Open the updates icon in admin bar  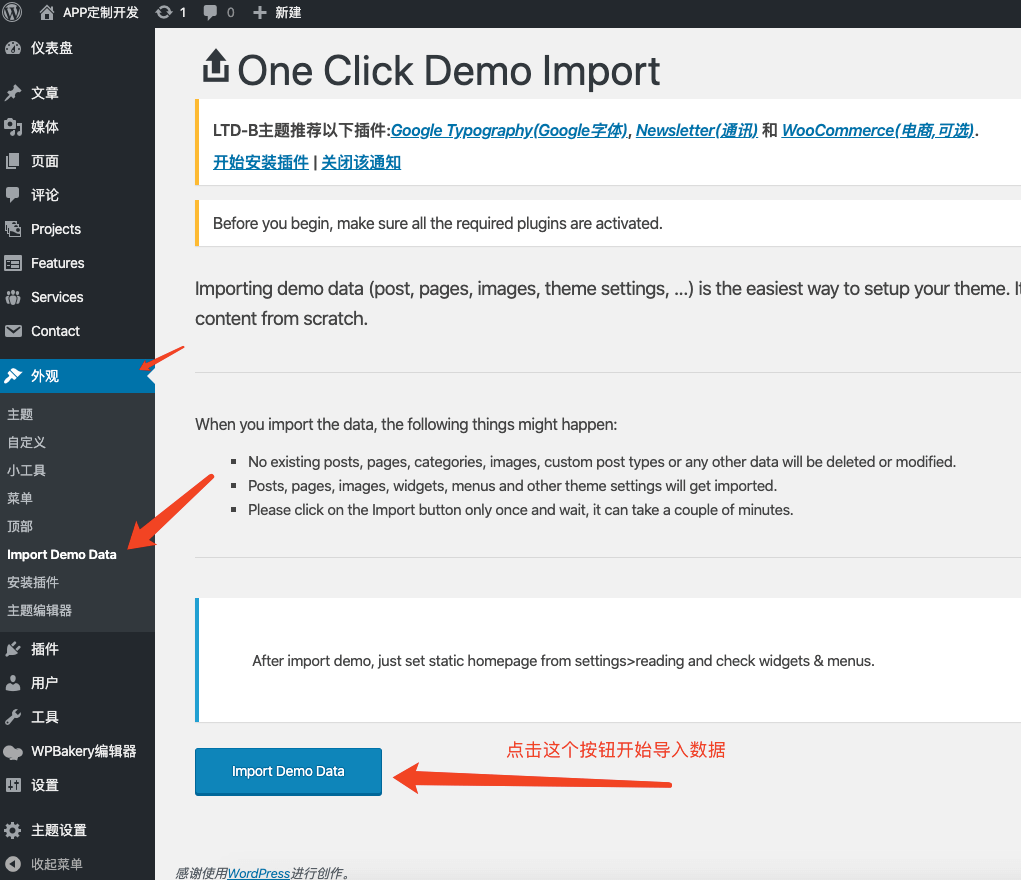click(x=163, y=12)
